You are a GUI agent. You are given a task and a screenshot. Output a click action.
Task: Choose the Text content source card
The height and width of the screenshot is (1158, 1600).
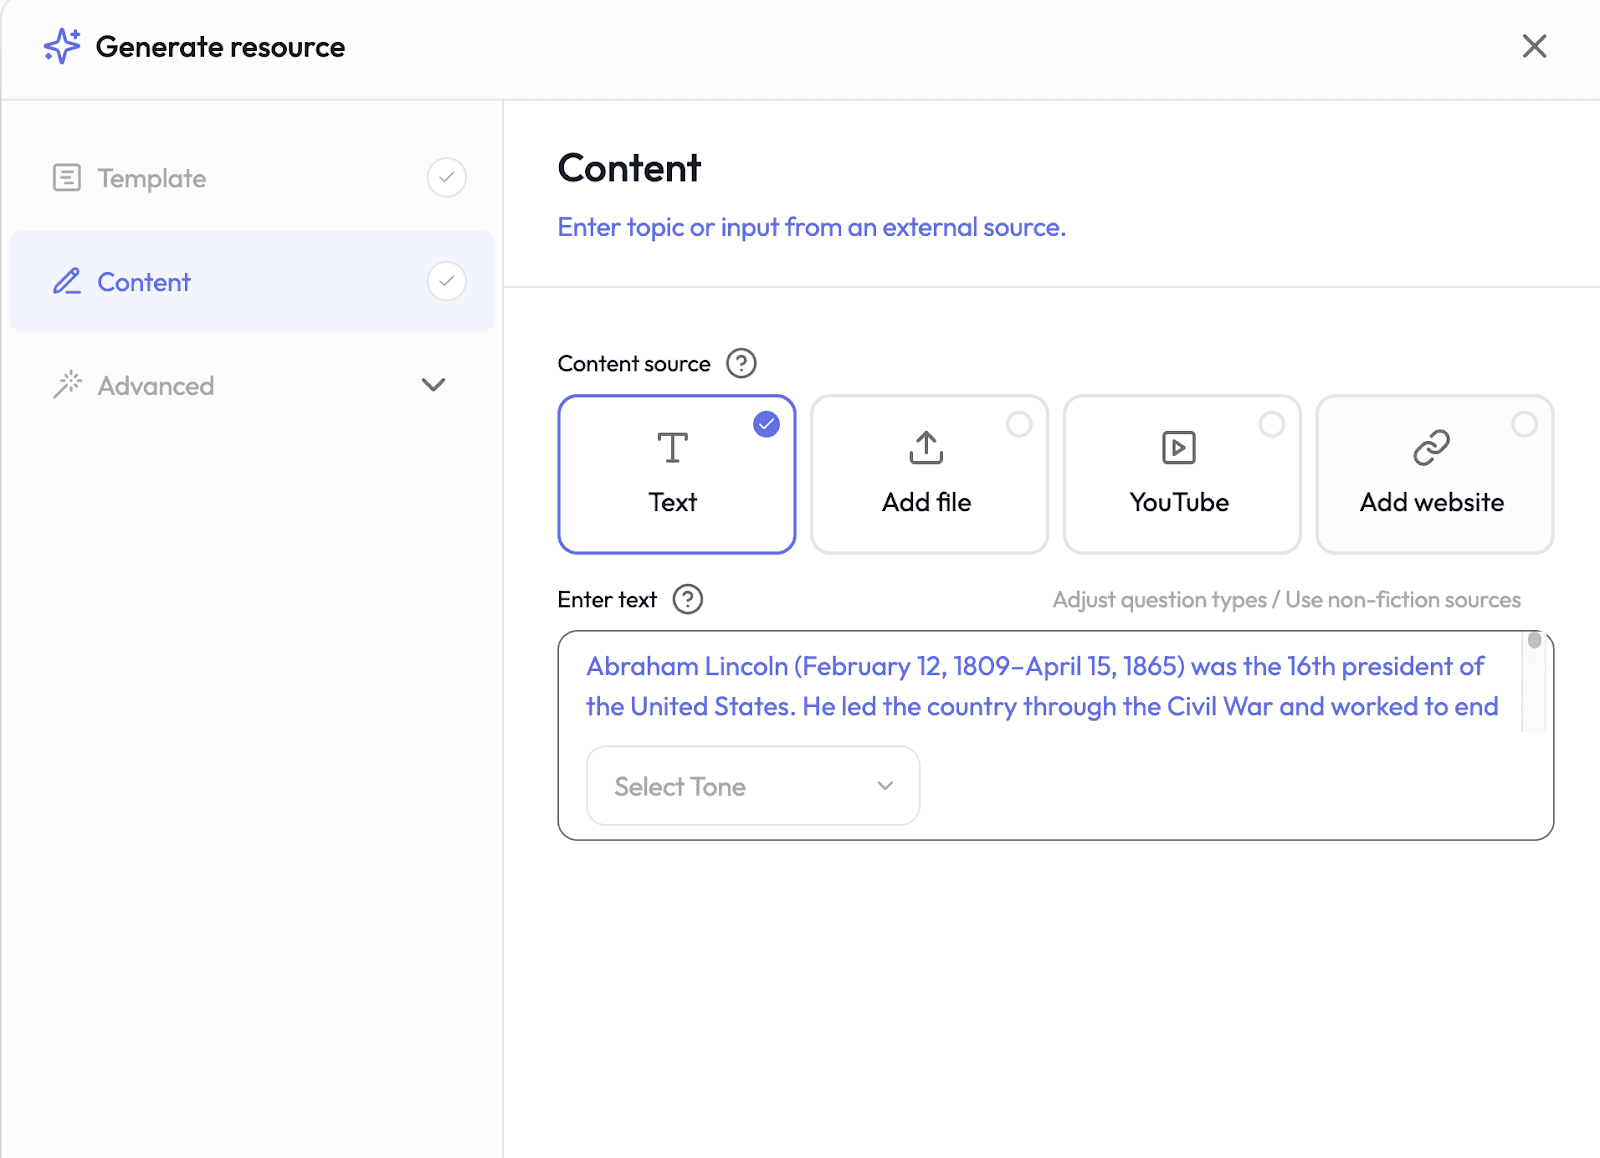677,474
